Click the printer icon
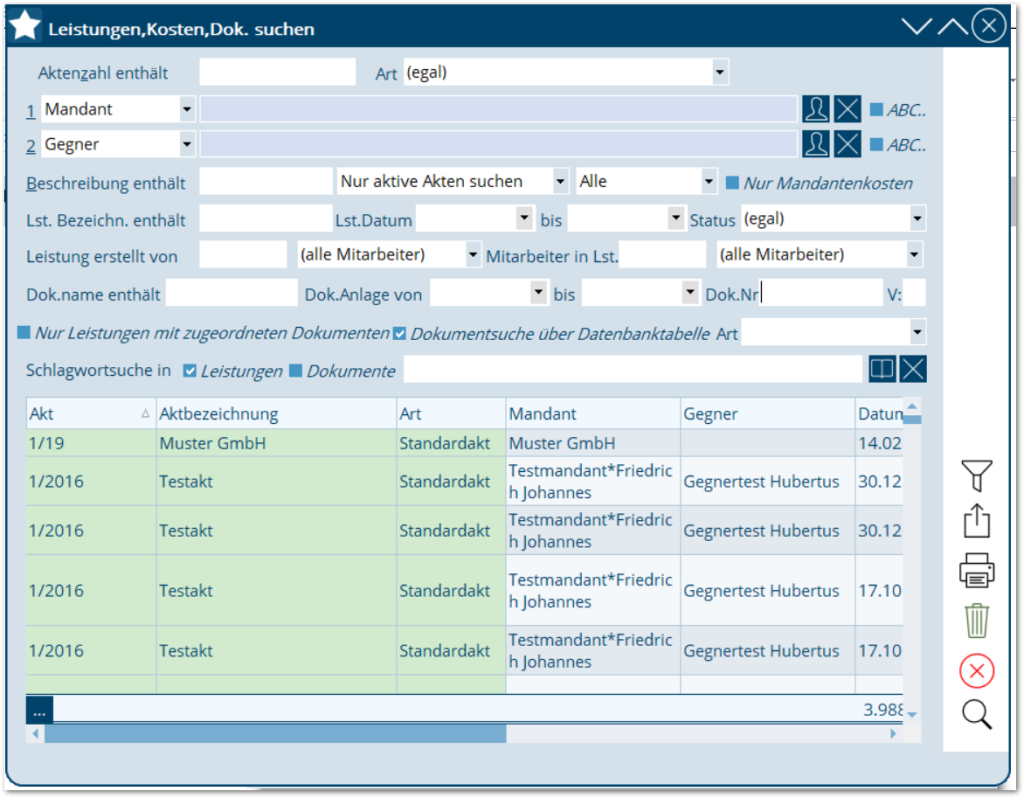The width and height of the screenshot is (1024, 798). 976,570
